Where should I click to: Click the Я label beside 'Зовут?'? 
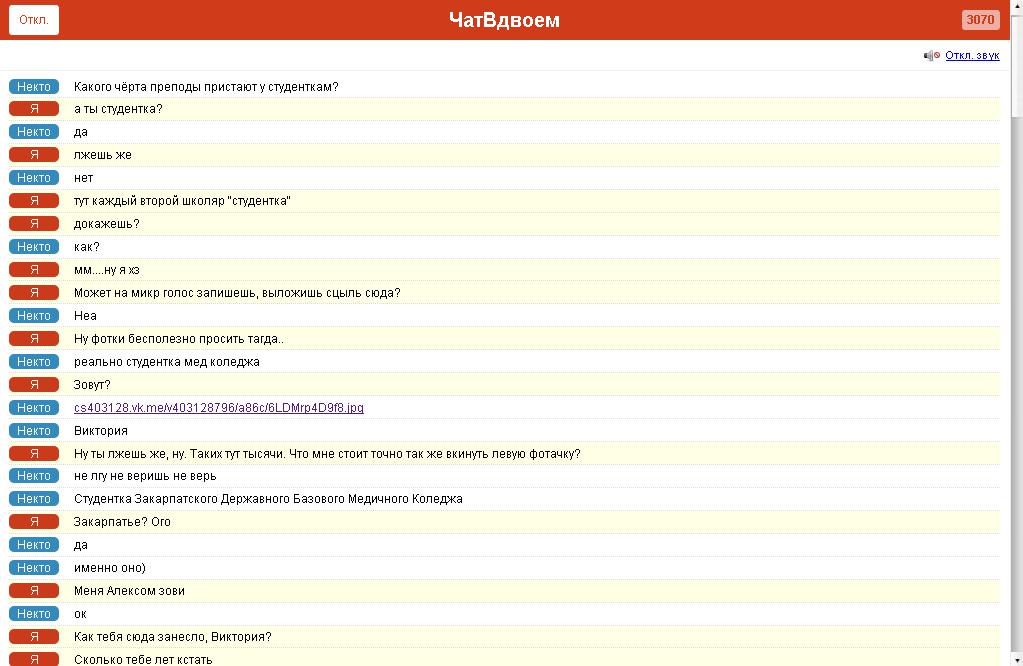[x=34, y=385]
